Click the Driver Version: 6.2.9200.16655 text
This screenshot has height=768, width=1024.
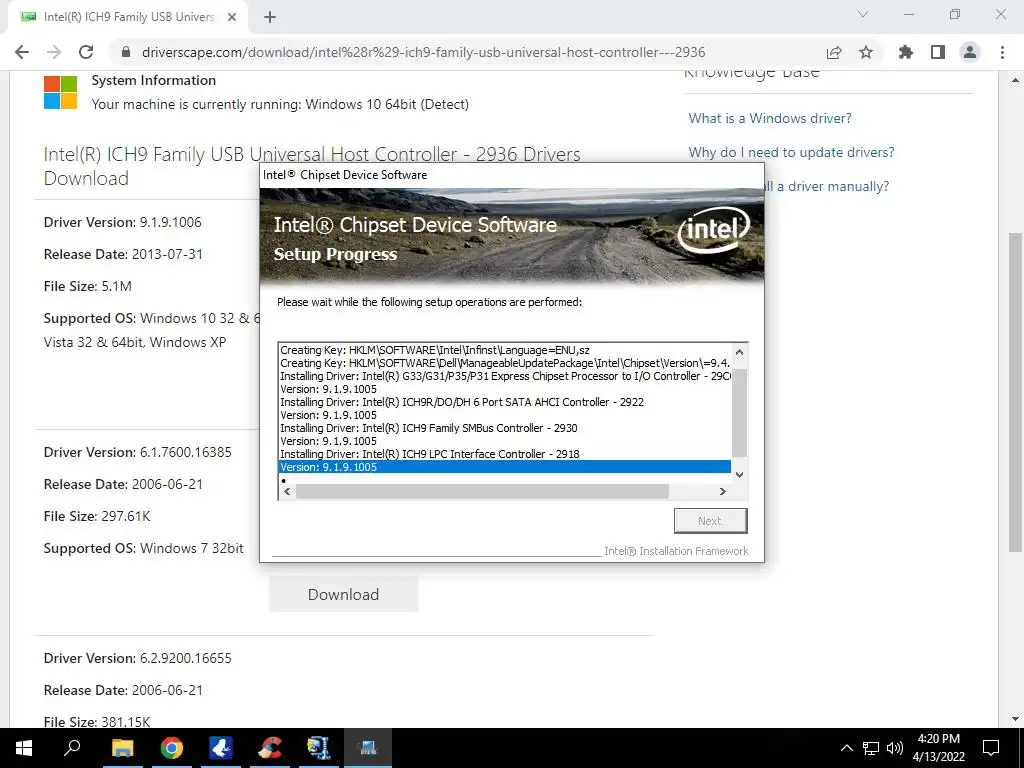(138, 658)
